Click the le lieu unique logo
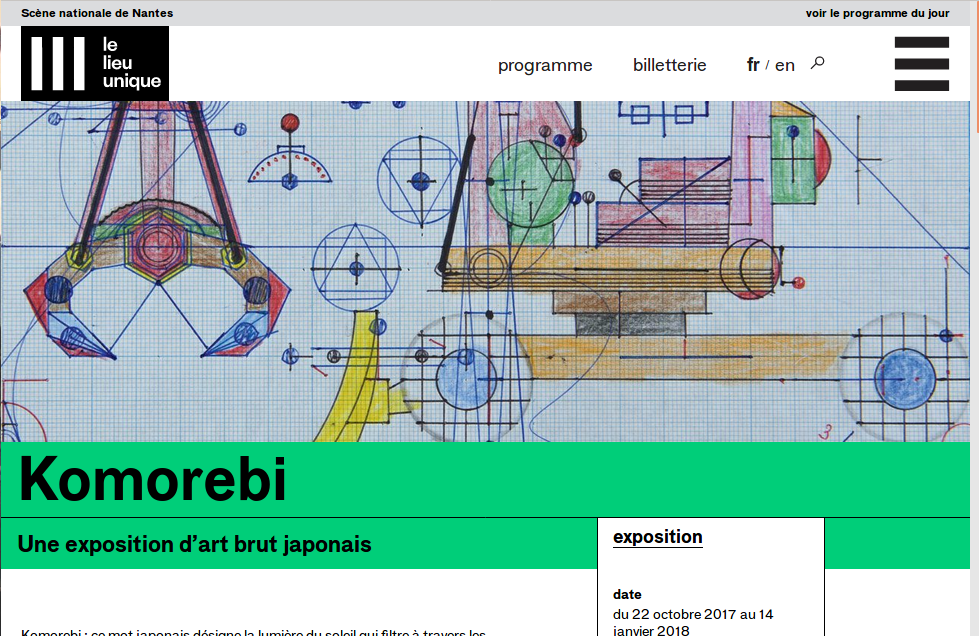Screen dimensions: 979x636 tap(95, 64)
